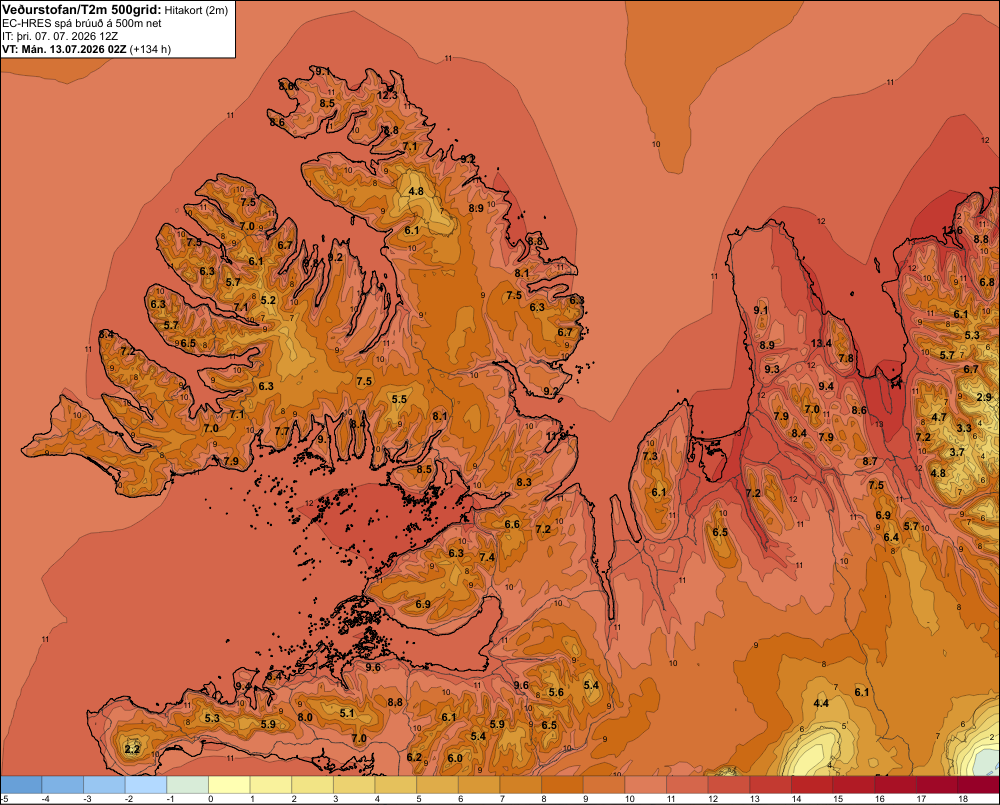
Task: Click the '-5' legend scale label
Action: [4, 799]
